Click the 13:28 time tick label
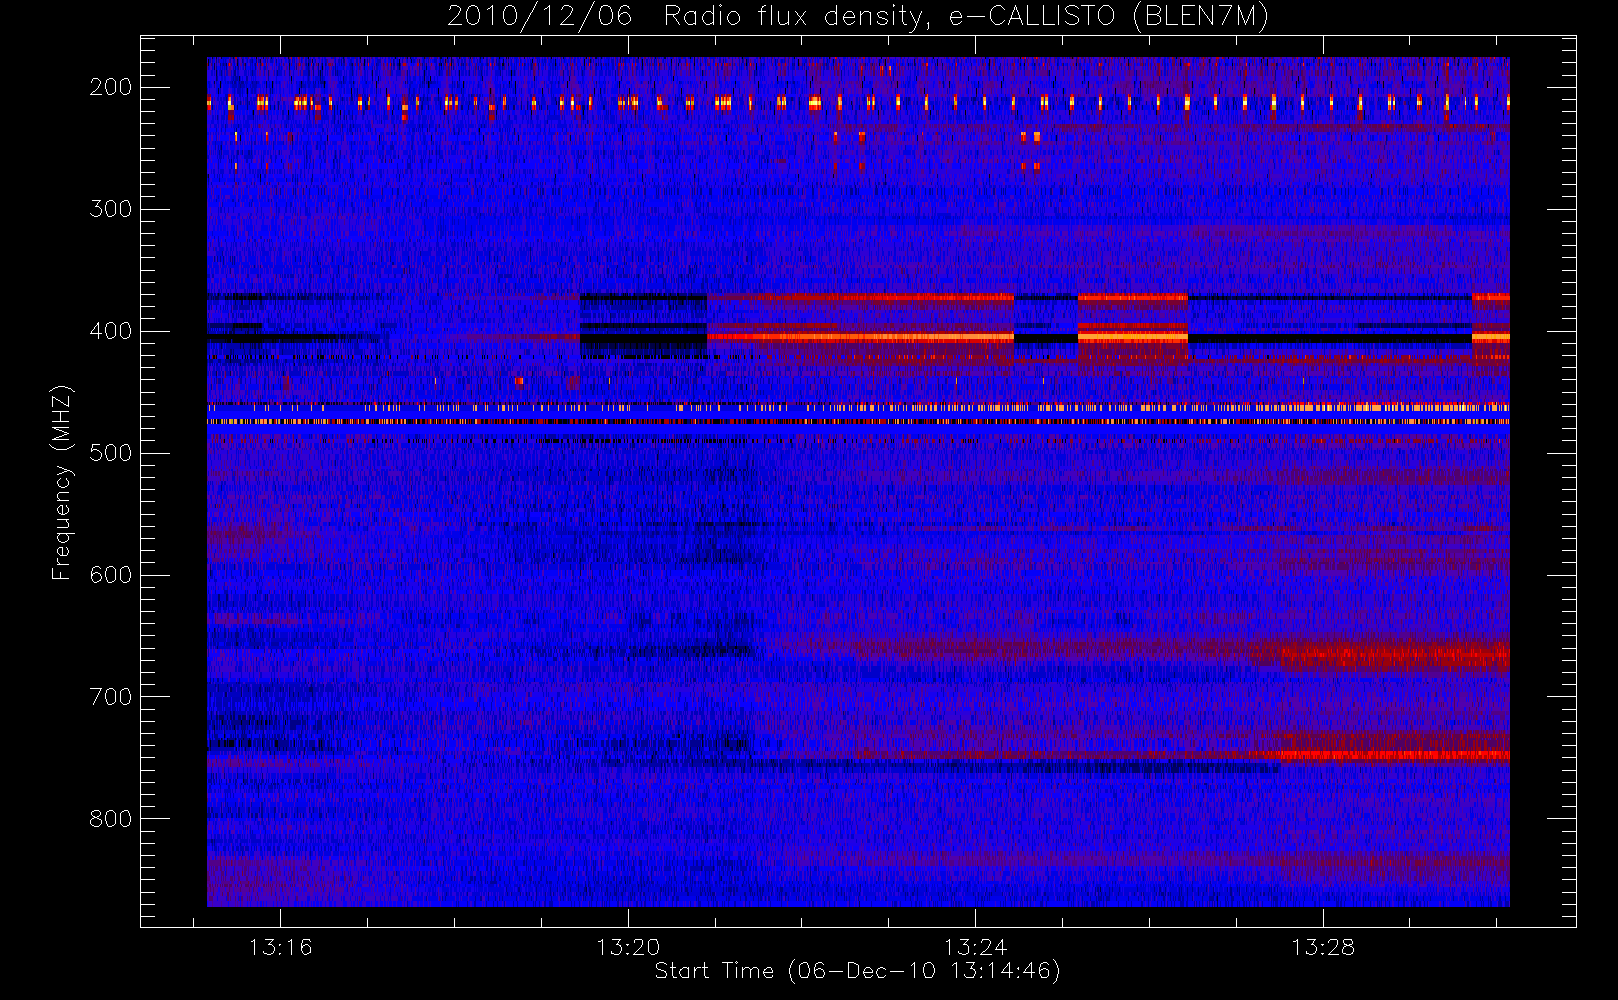 tap(1323, 947)
